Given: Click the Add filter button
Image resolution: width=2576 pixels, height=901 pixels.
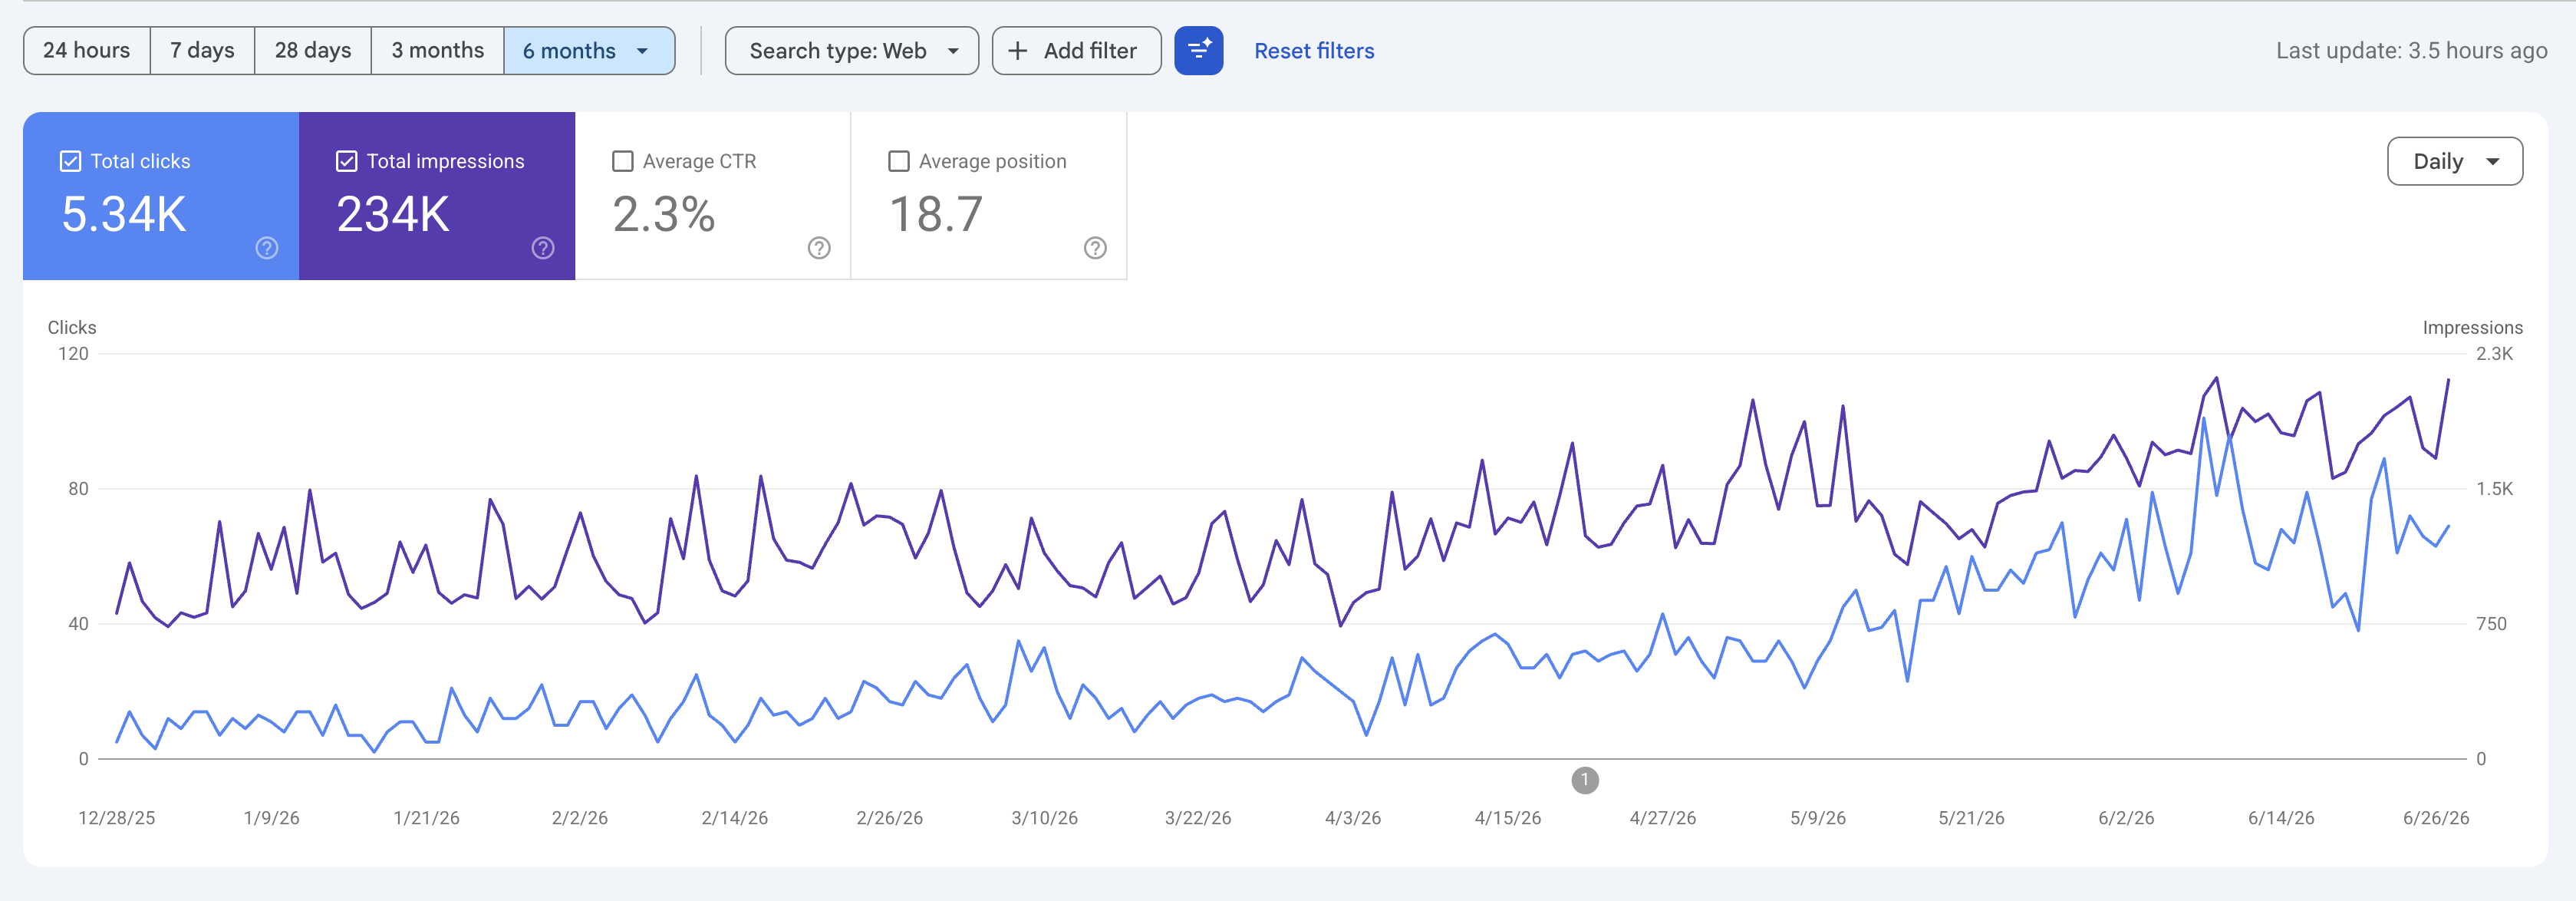Looking at the screenshot, I should coord(1076,51).
